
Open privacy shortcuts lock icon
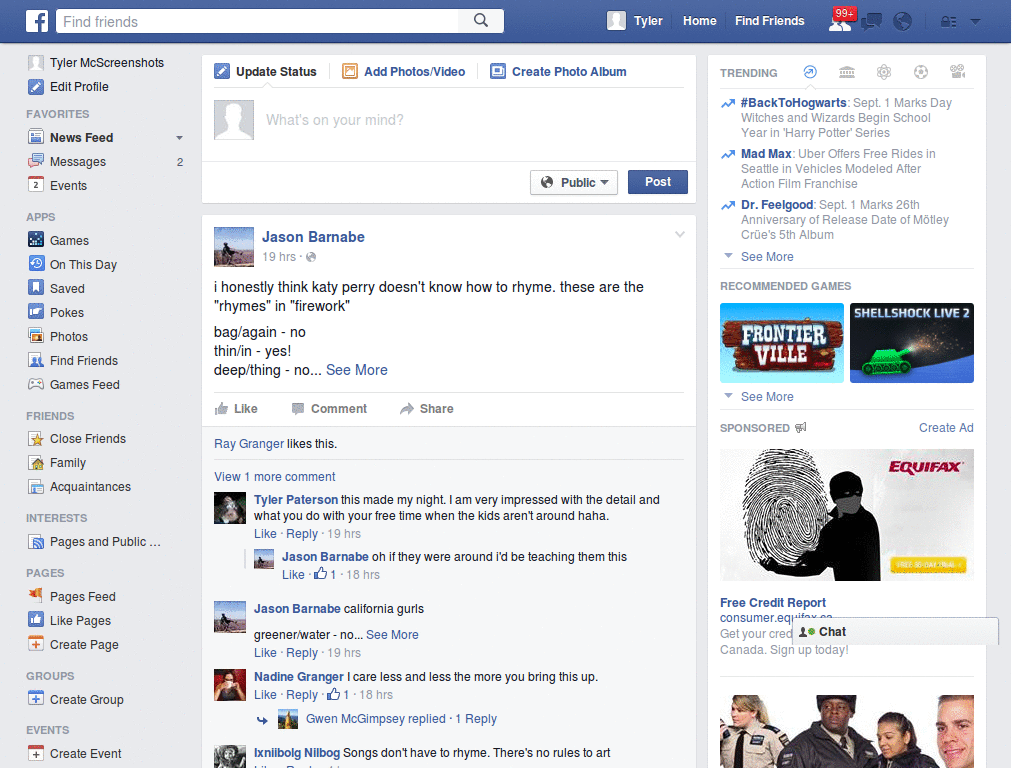[948, 22]
